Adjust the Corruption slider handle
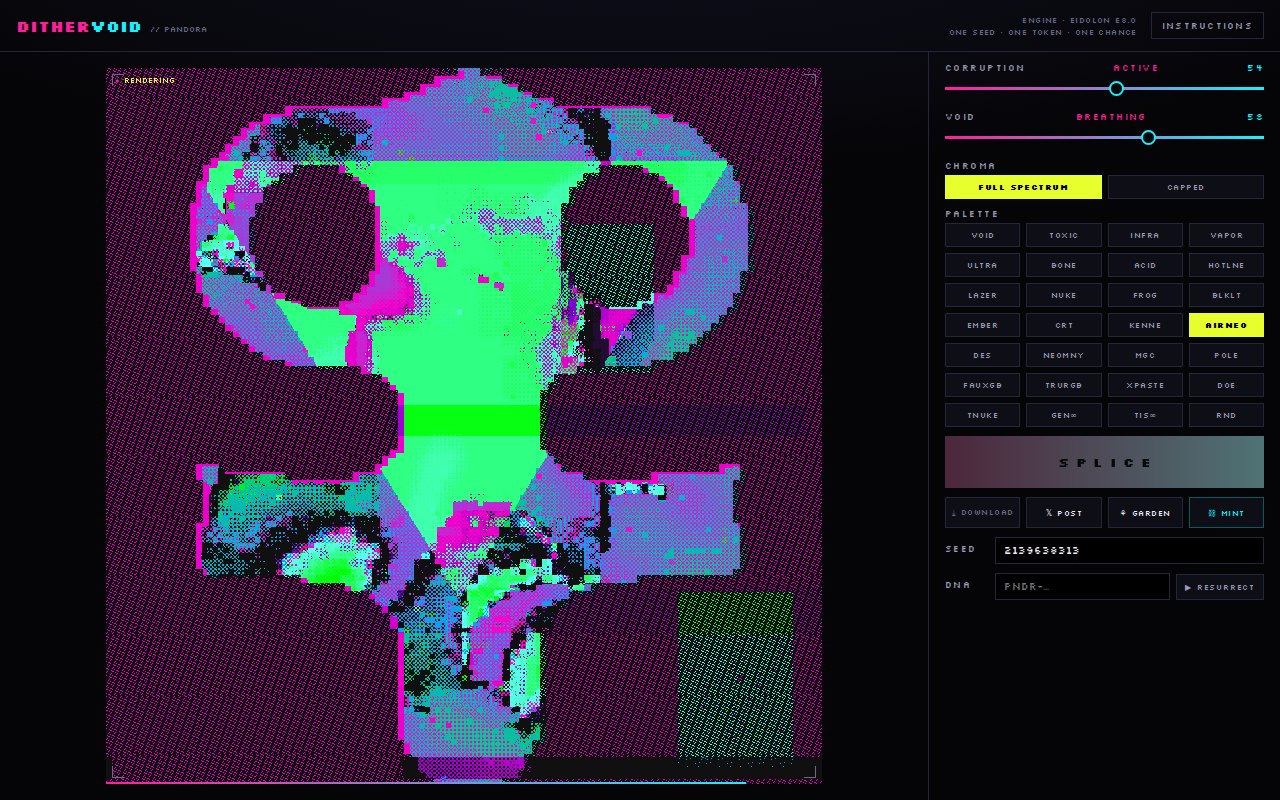This screenshot has width=1280, height=800. (x=1116, y=88)
